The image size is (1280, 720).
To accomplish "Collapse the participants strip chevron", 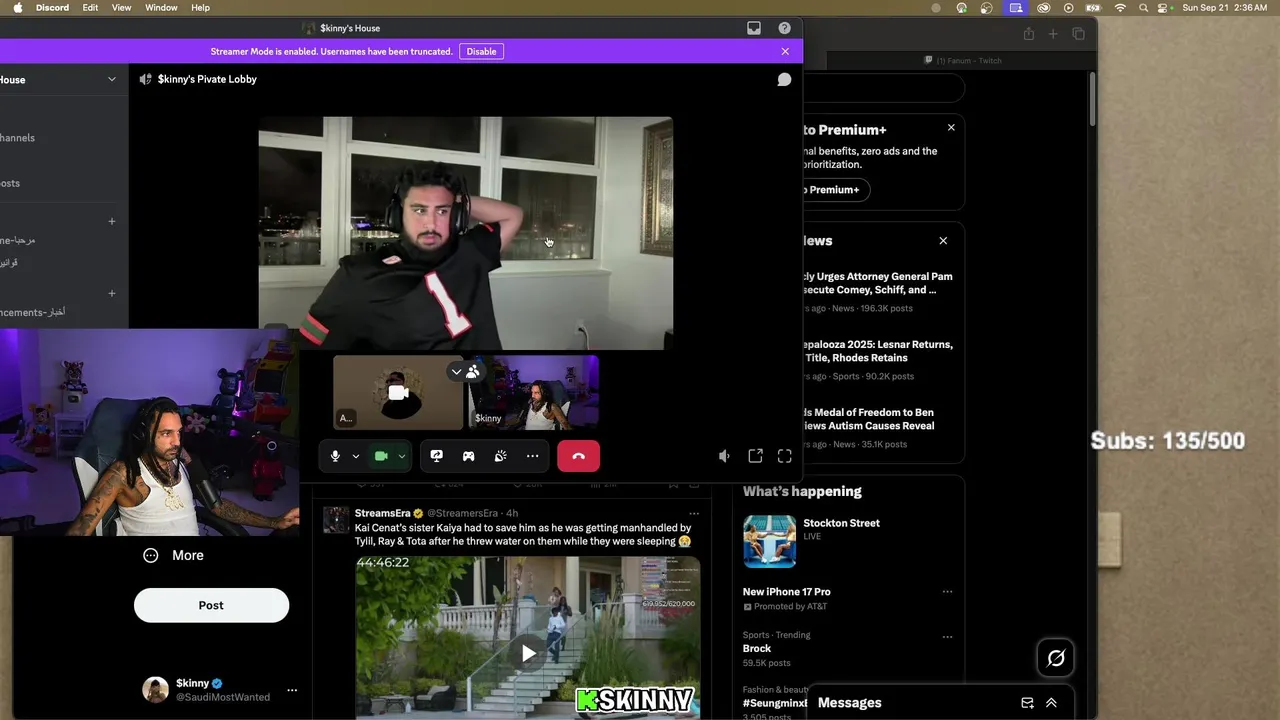I will [x=456, y=372].
